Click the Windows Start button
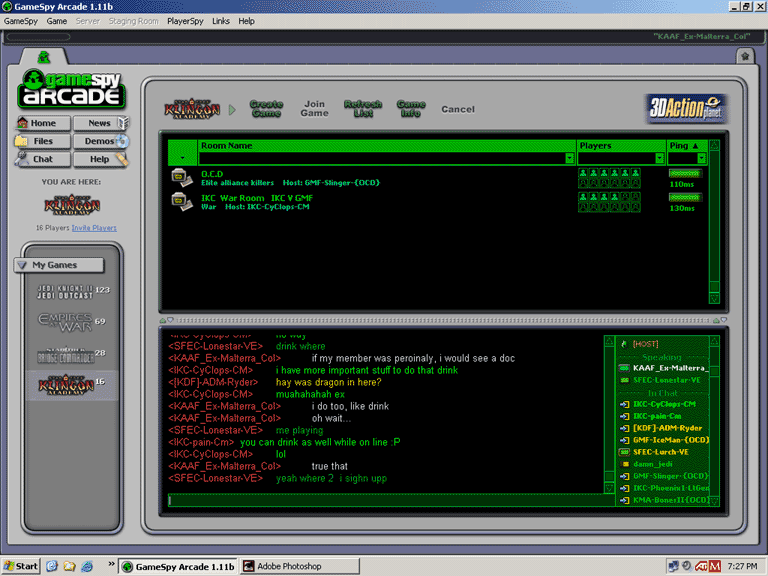768x576 pixels. 21,566
